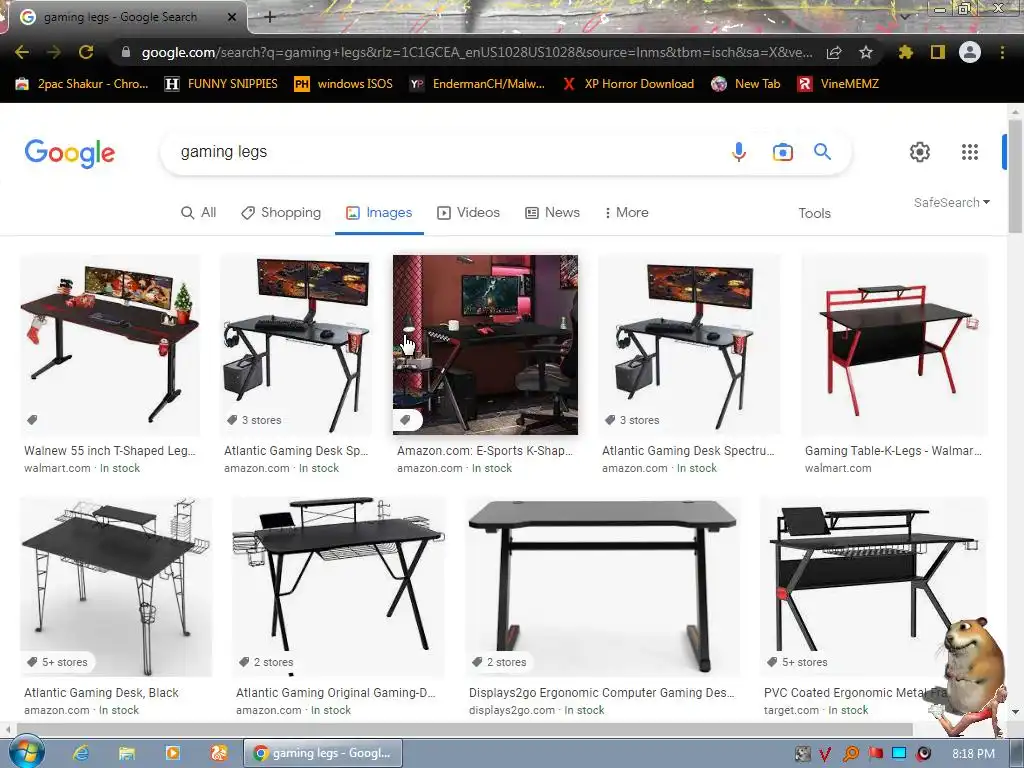Open the New Tab bookmark
Viewport: 1024px width, 768px height.
point(745,84)
